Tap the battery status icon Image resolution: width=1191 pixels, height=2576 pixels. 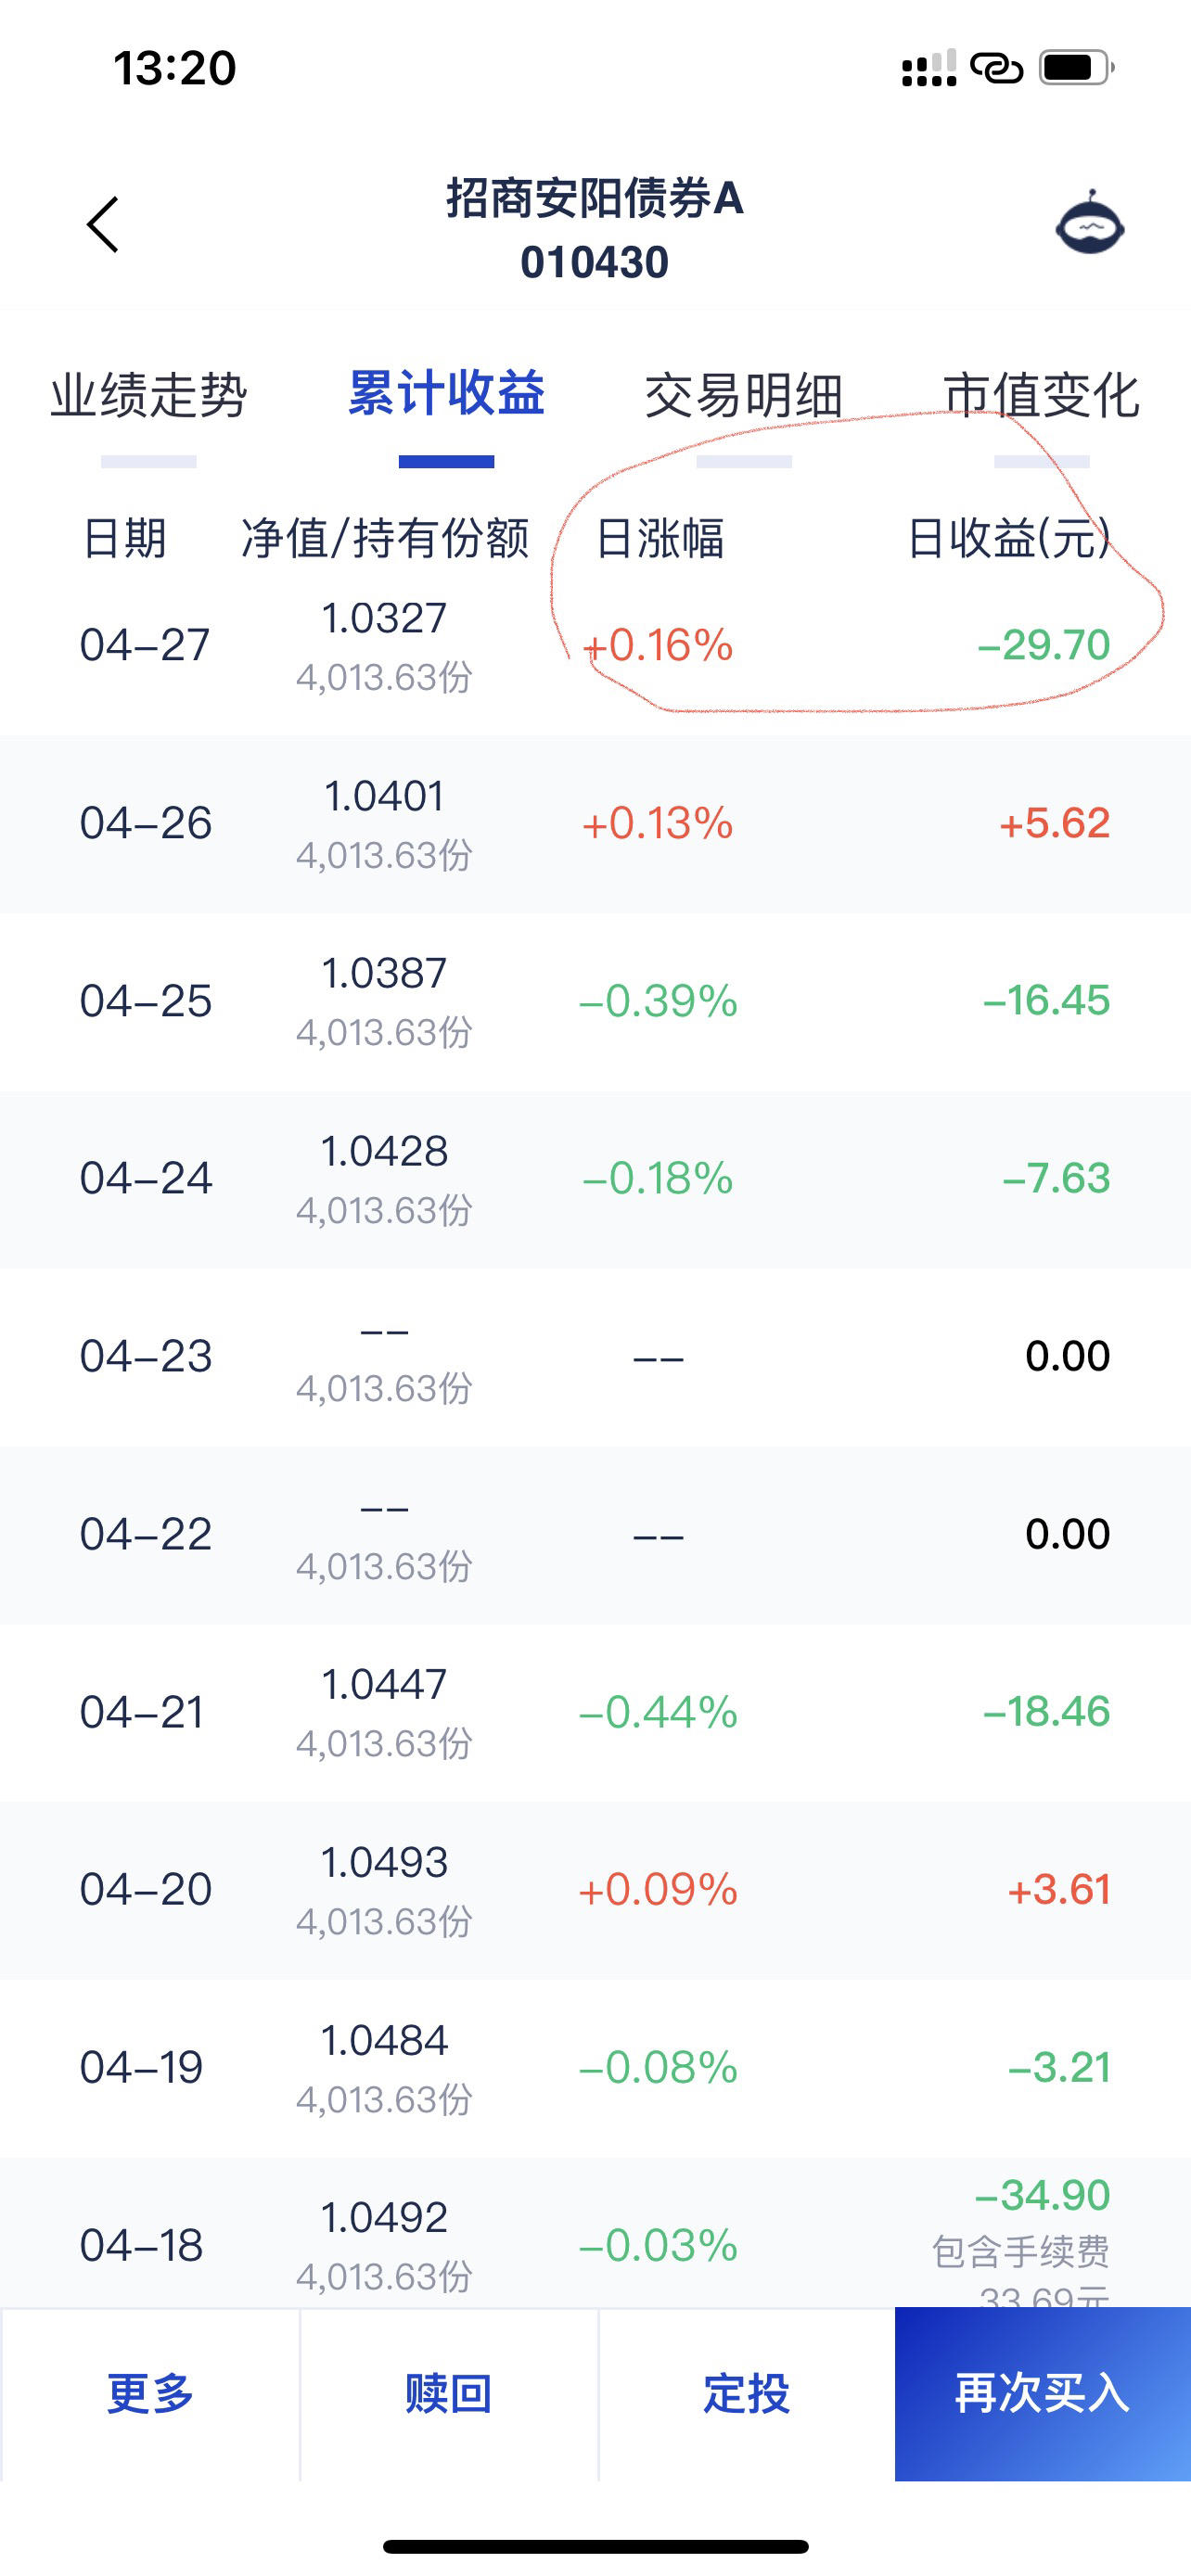pyautogui.click(x=1077, y=68)
